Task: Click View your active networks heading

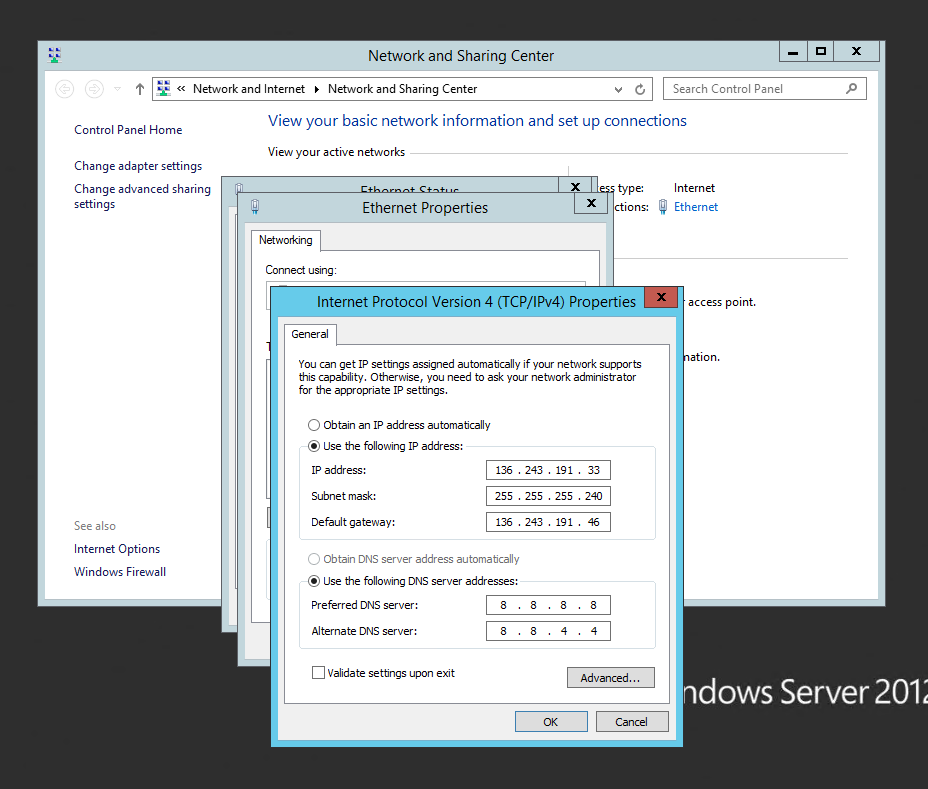Action: pos(336,152)
